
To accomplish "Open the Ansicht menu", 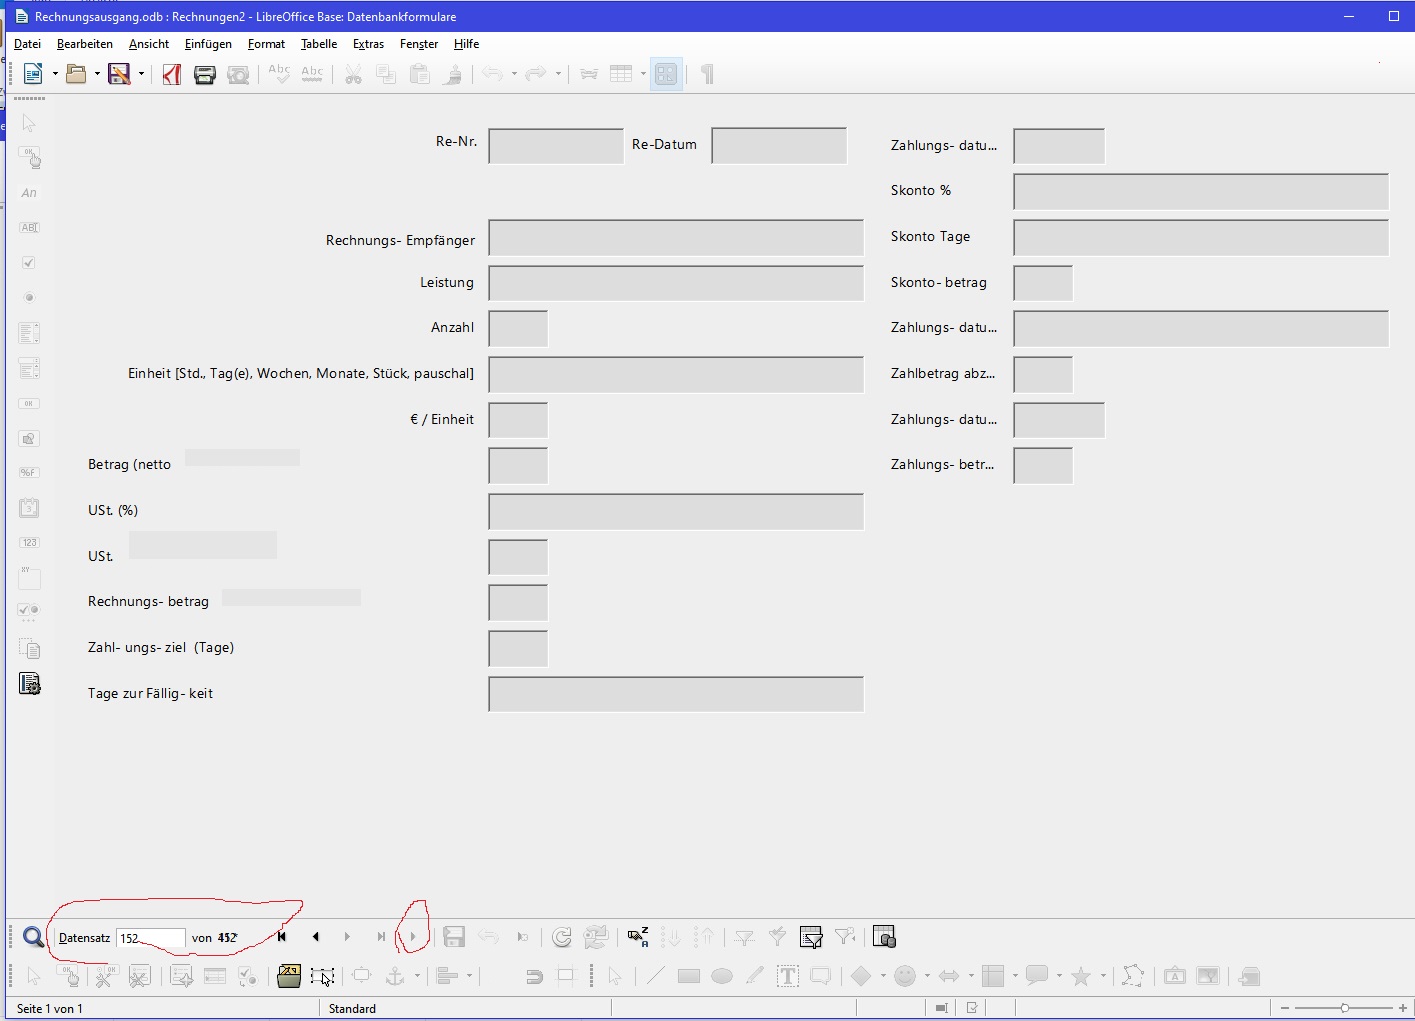I will pos(149,44).
